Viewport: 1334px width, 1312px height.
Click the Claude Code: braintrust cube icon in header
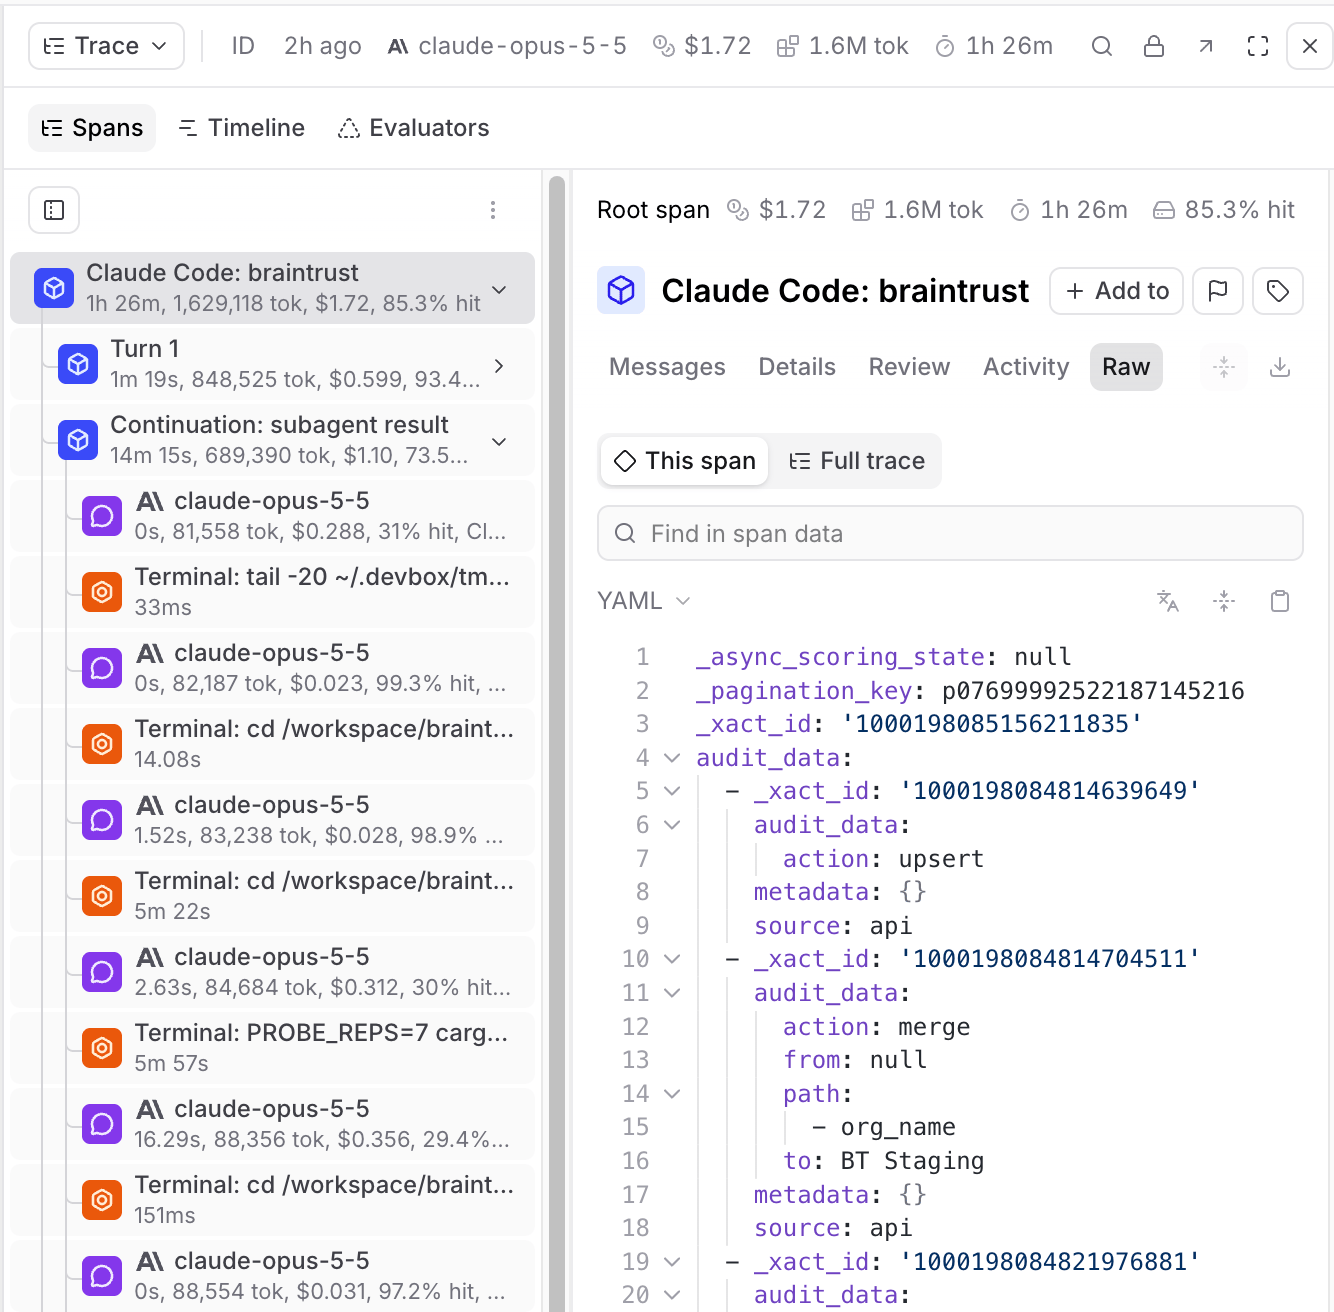point(621,291)
